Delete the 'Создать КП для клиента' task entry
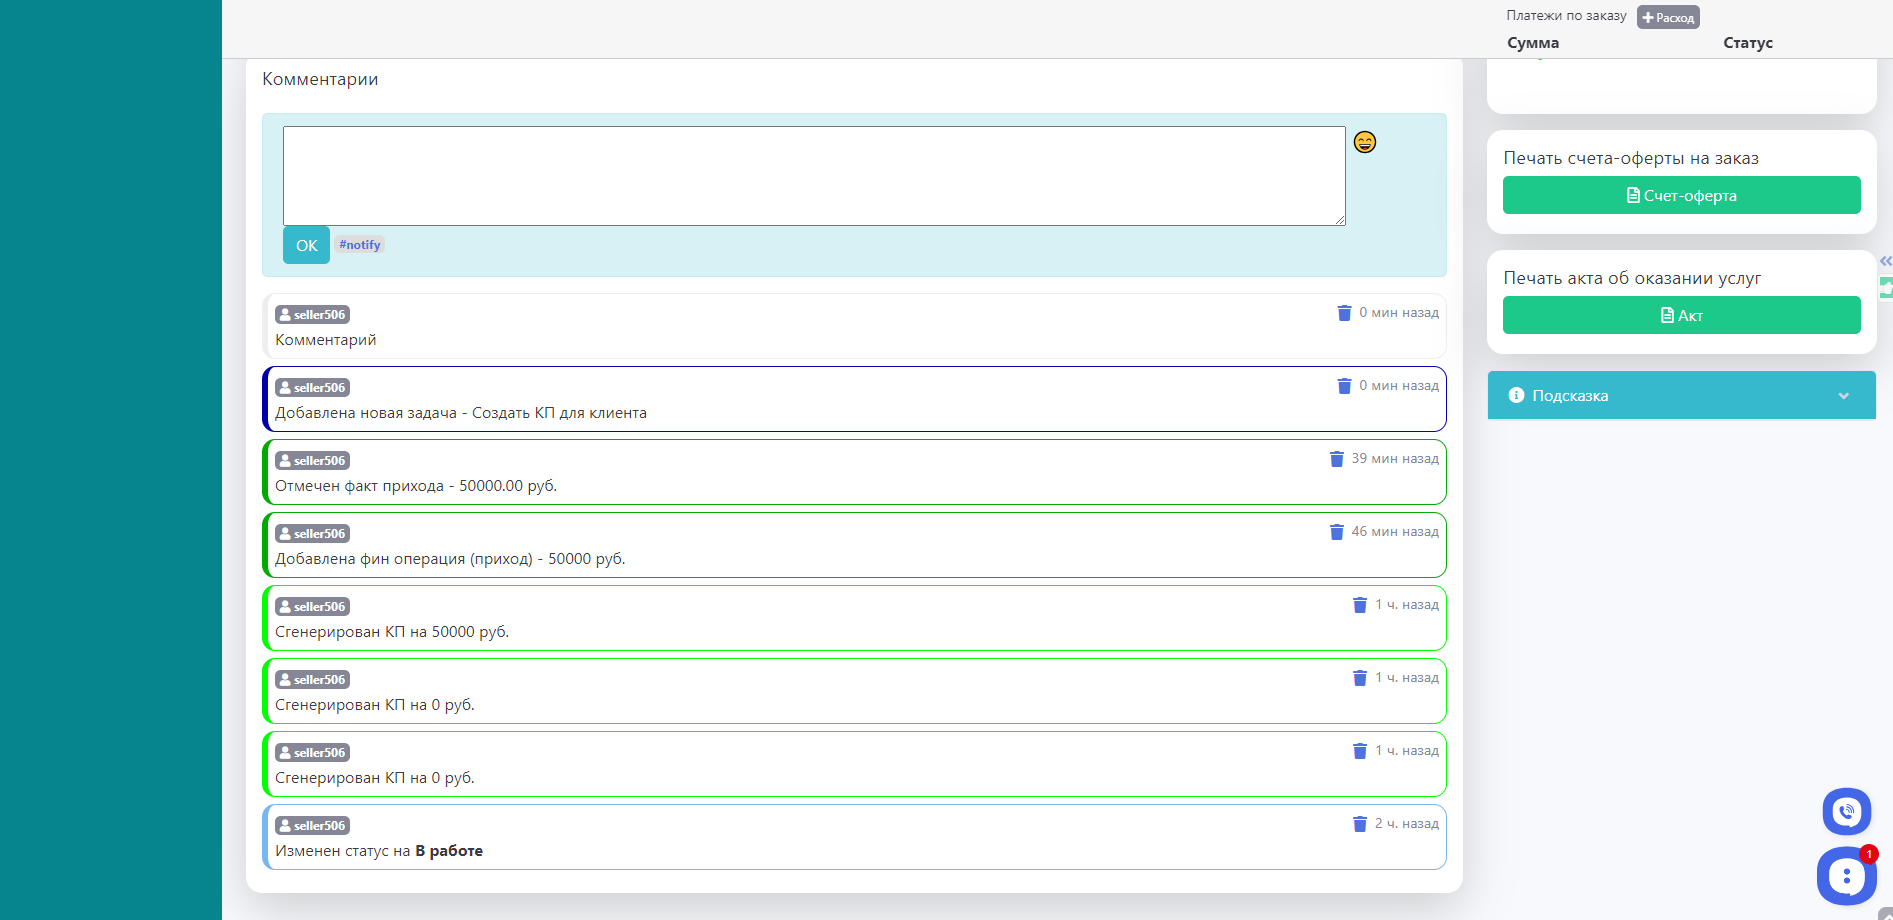This screenshot has width=1893, height=920. coord(1344,386)
